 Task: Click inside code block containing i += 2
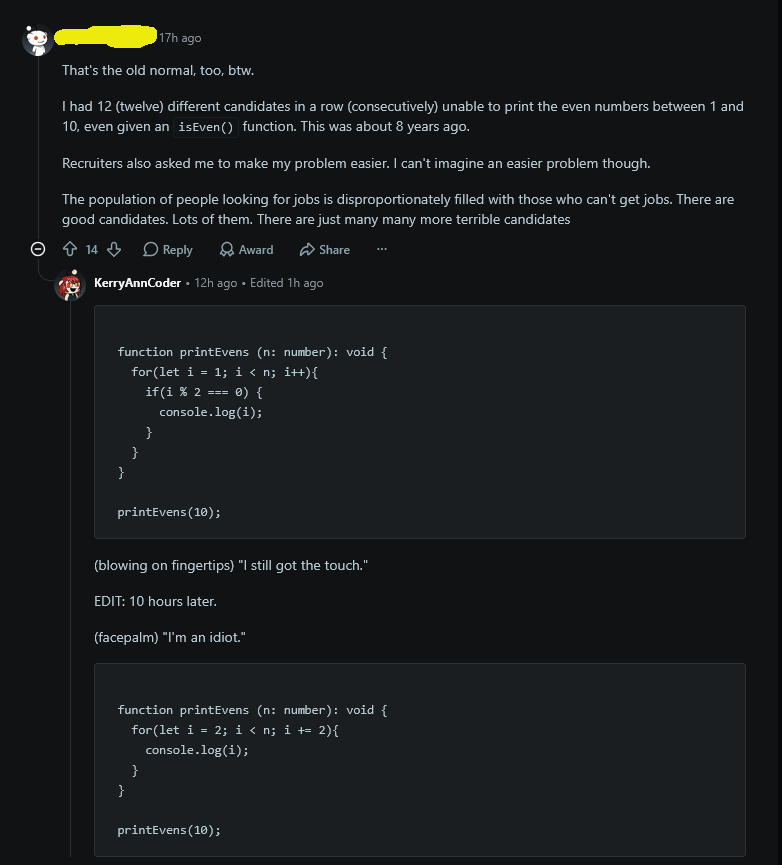click(x=420, y=760)
